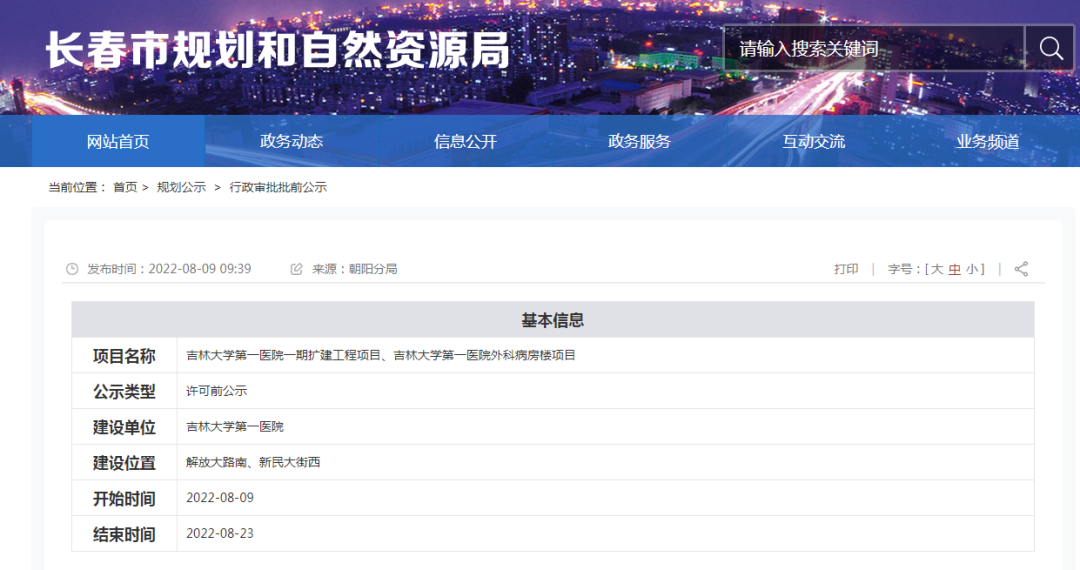Open the 互动交流 nav tab

click(813, 141)
